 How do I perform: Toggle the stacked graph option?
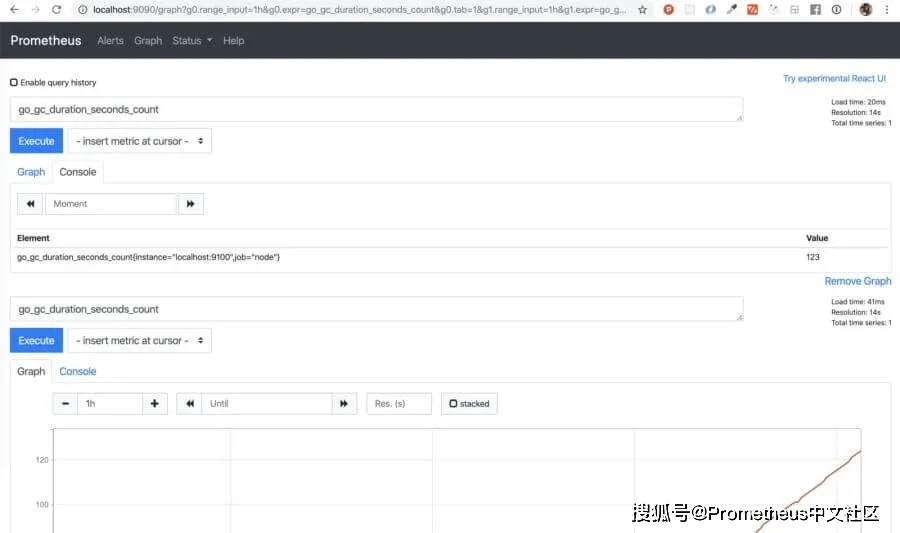tap(469, 404)
